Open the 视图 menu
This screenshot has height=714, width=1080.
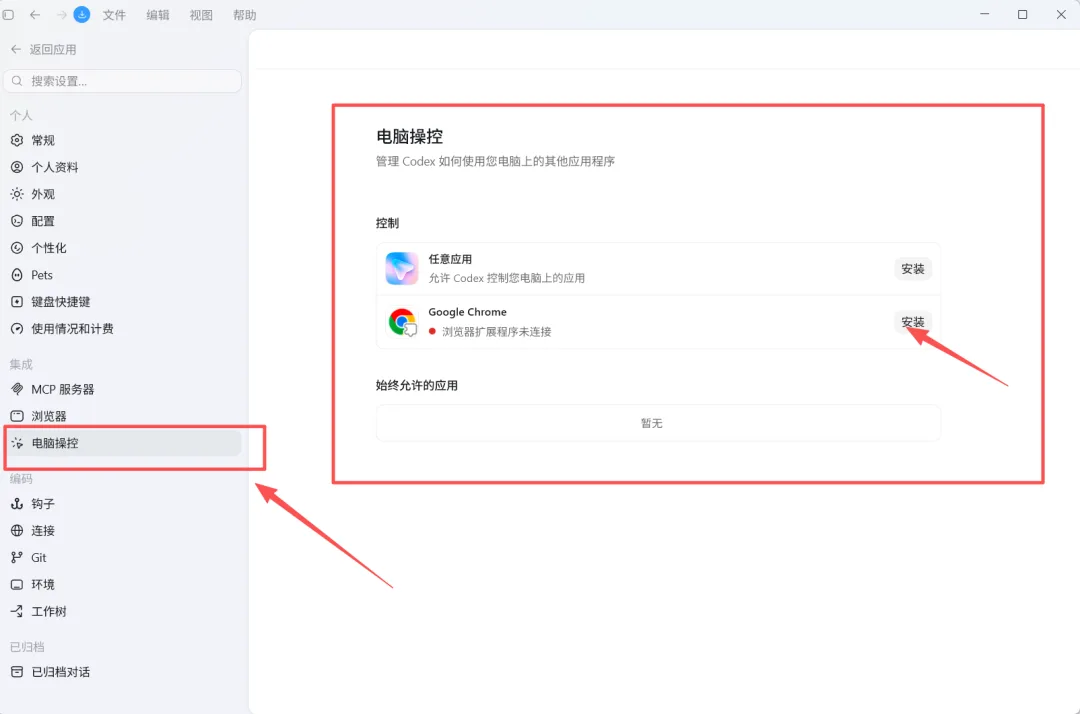pyautogui.click(x=201, y=15)
